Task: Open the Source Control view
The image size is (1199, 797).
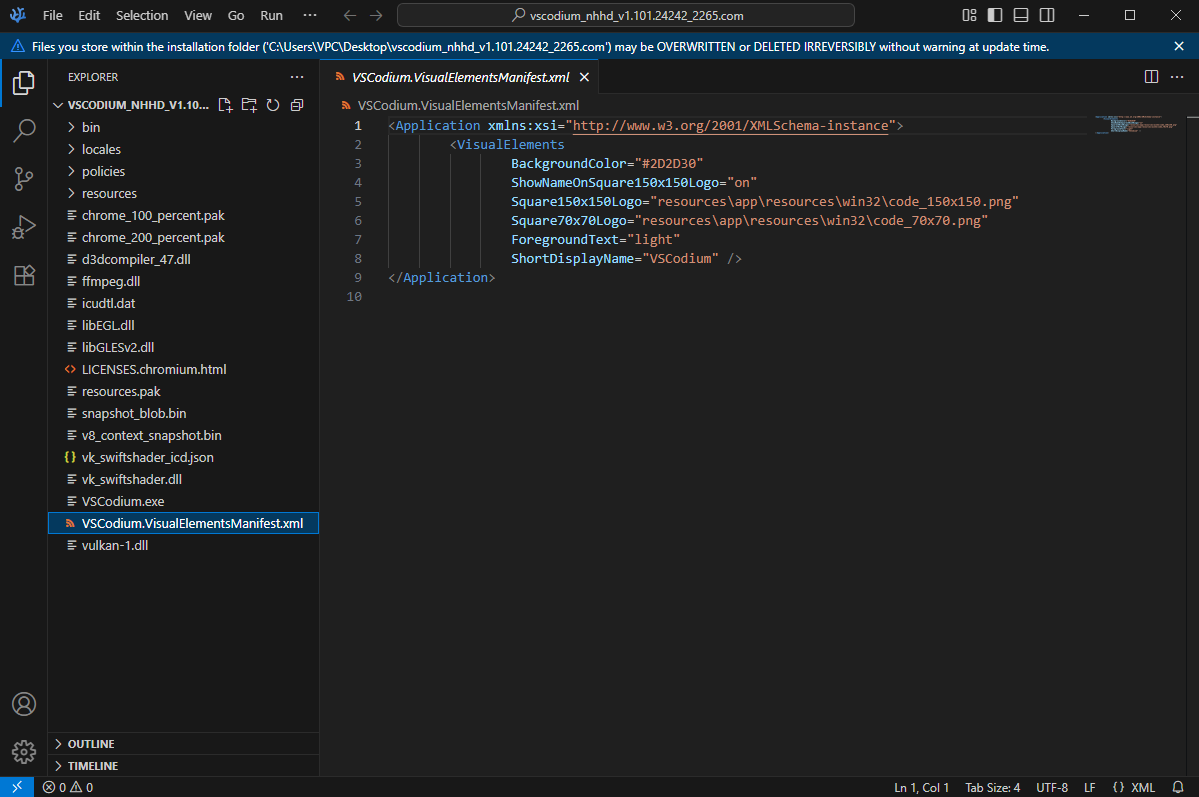Action: pyautogui.click(x=24, y=179)
